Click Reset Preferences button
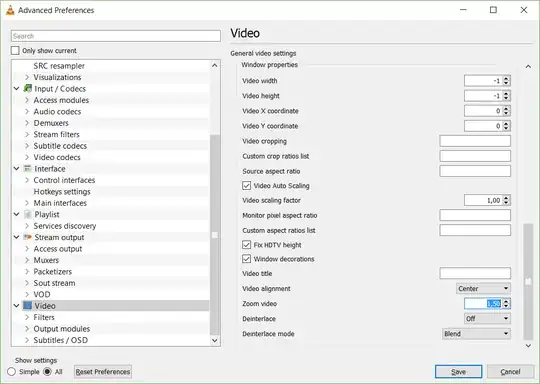Screen dimensions: 540x384 [103, 372]
